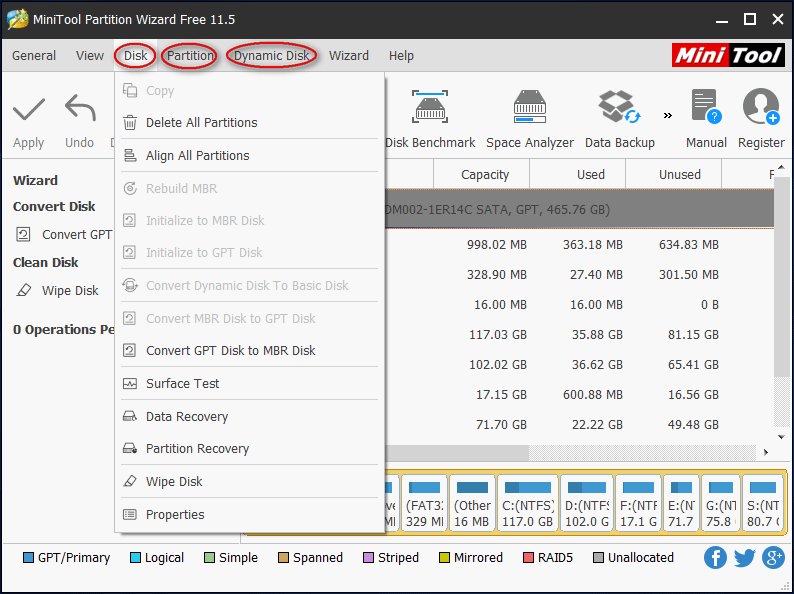Select the 16.00 MB partition row
This screenshot has height=594, width=794.
tap(579, 305)
